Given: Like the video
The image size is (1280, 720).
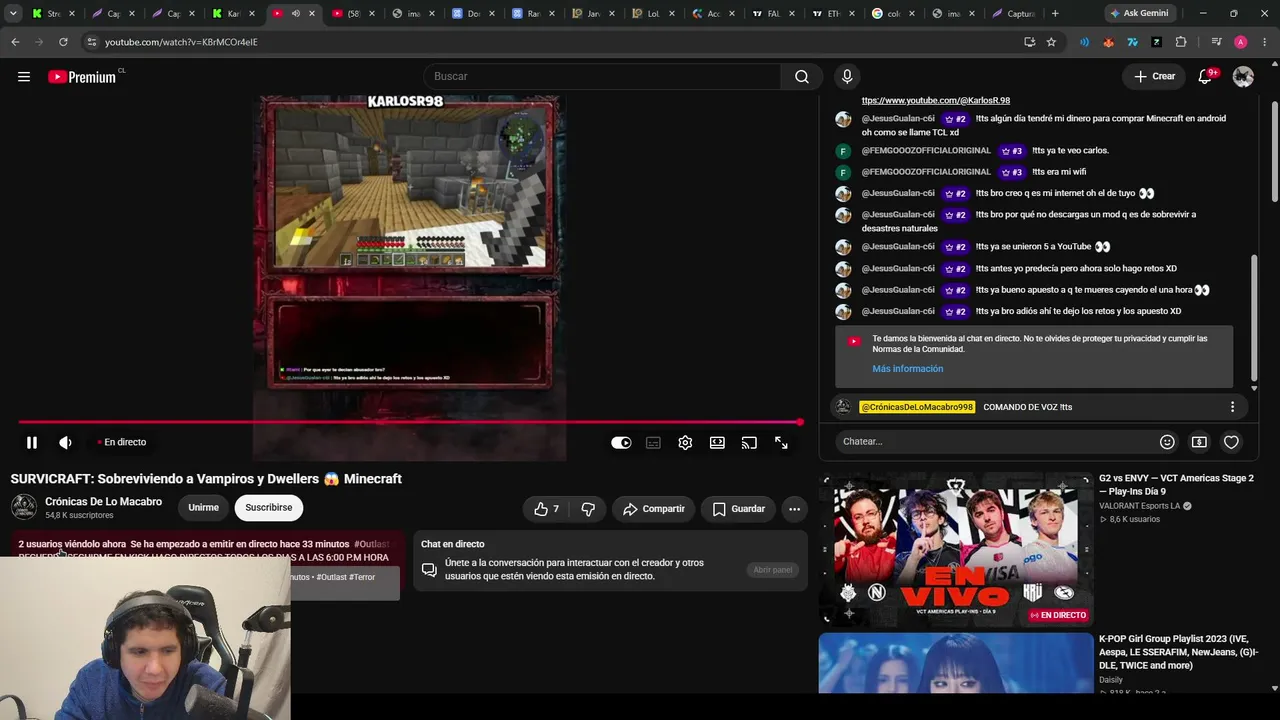Looking at the screenshot, I should (x=546, y=509).
